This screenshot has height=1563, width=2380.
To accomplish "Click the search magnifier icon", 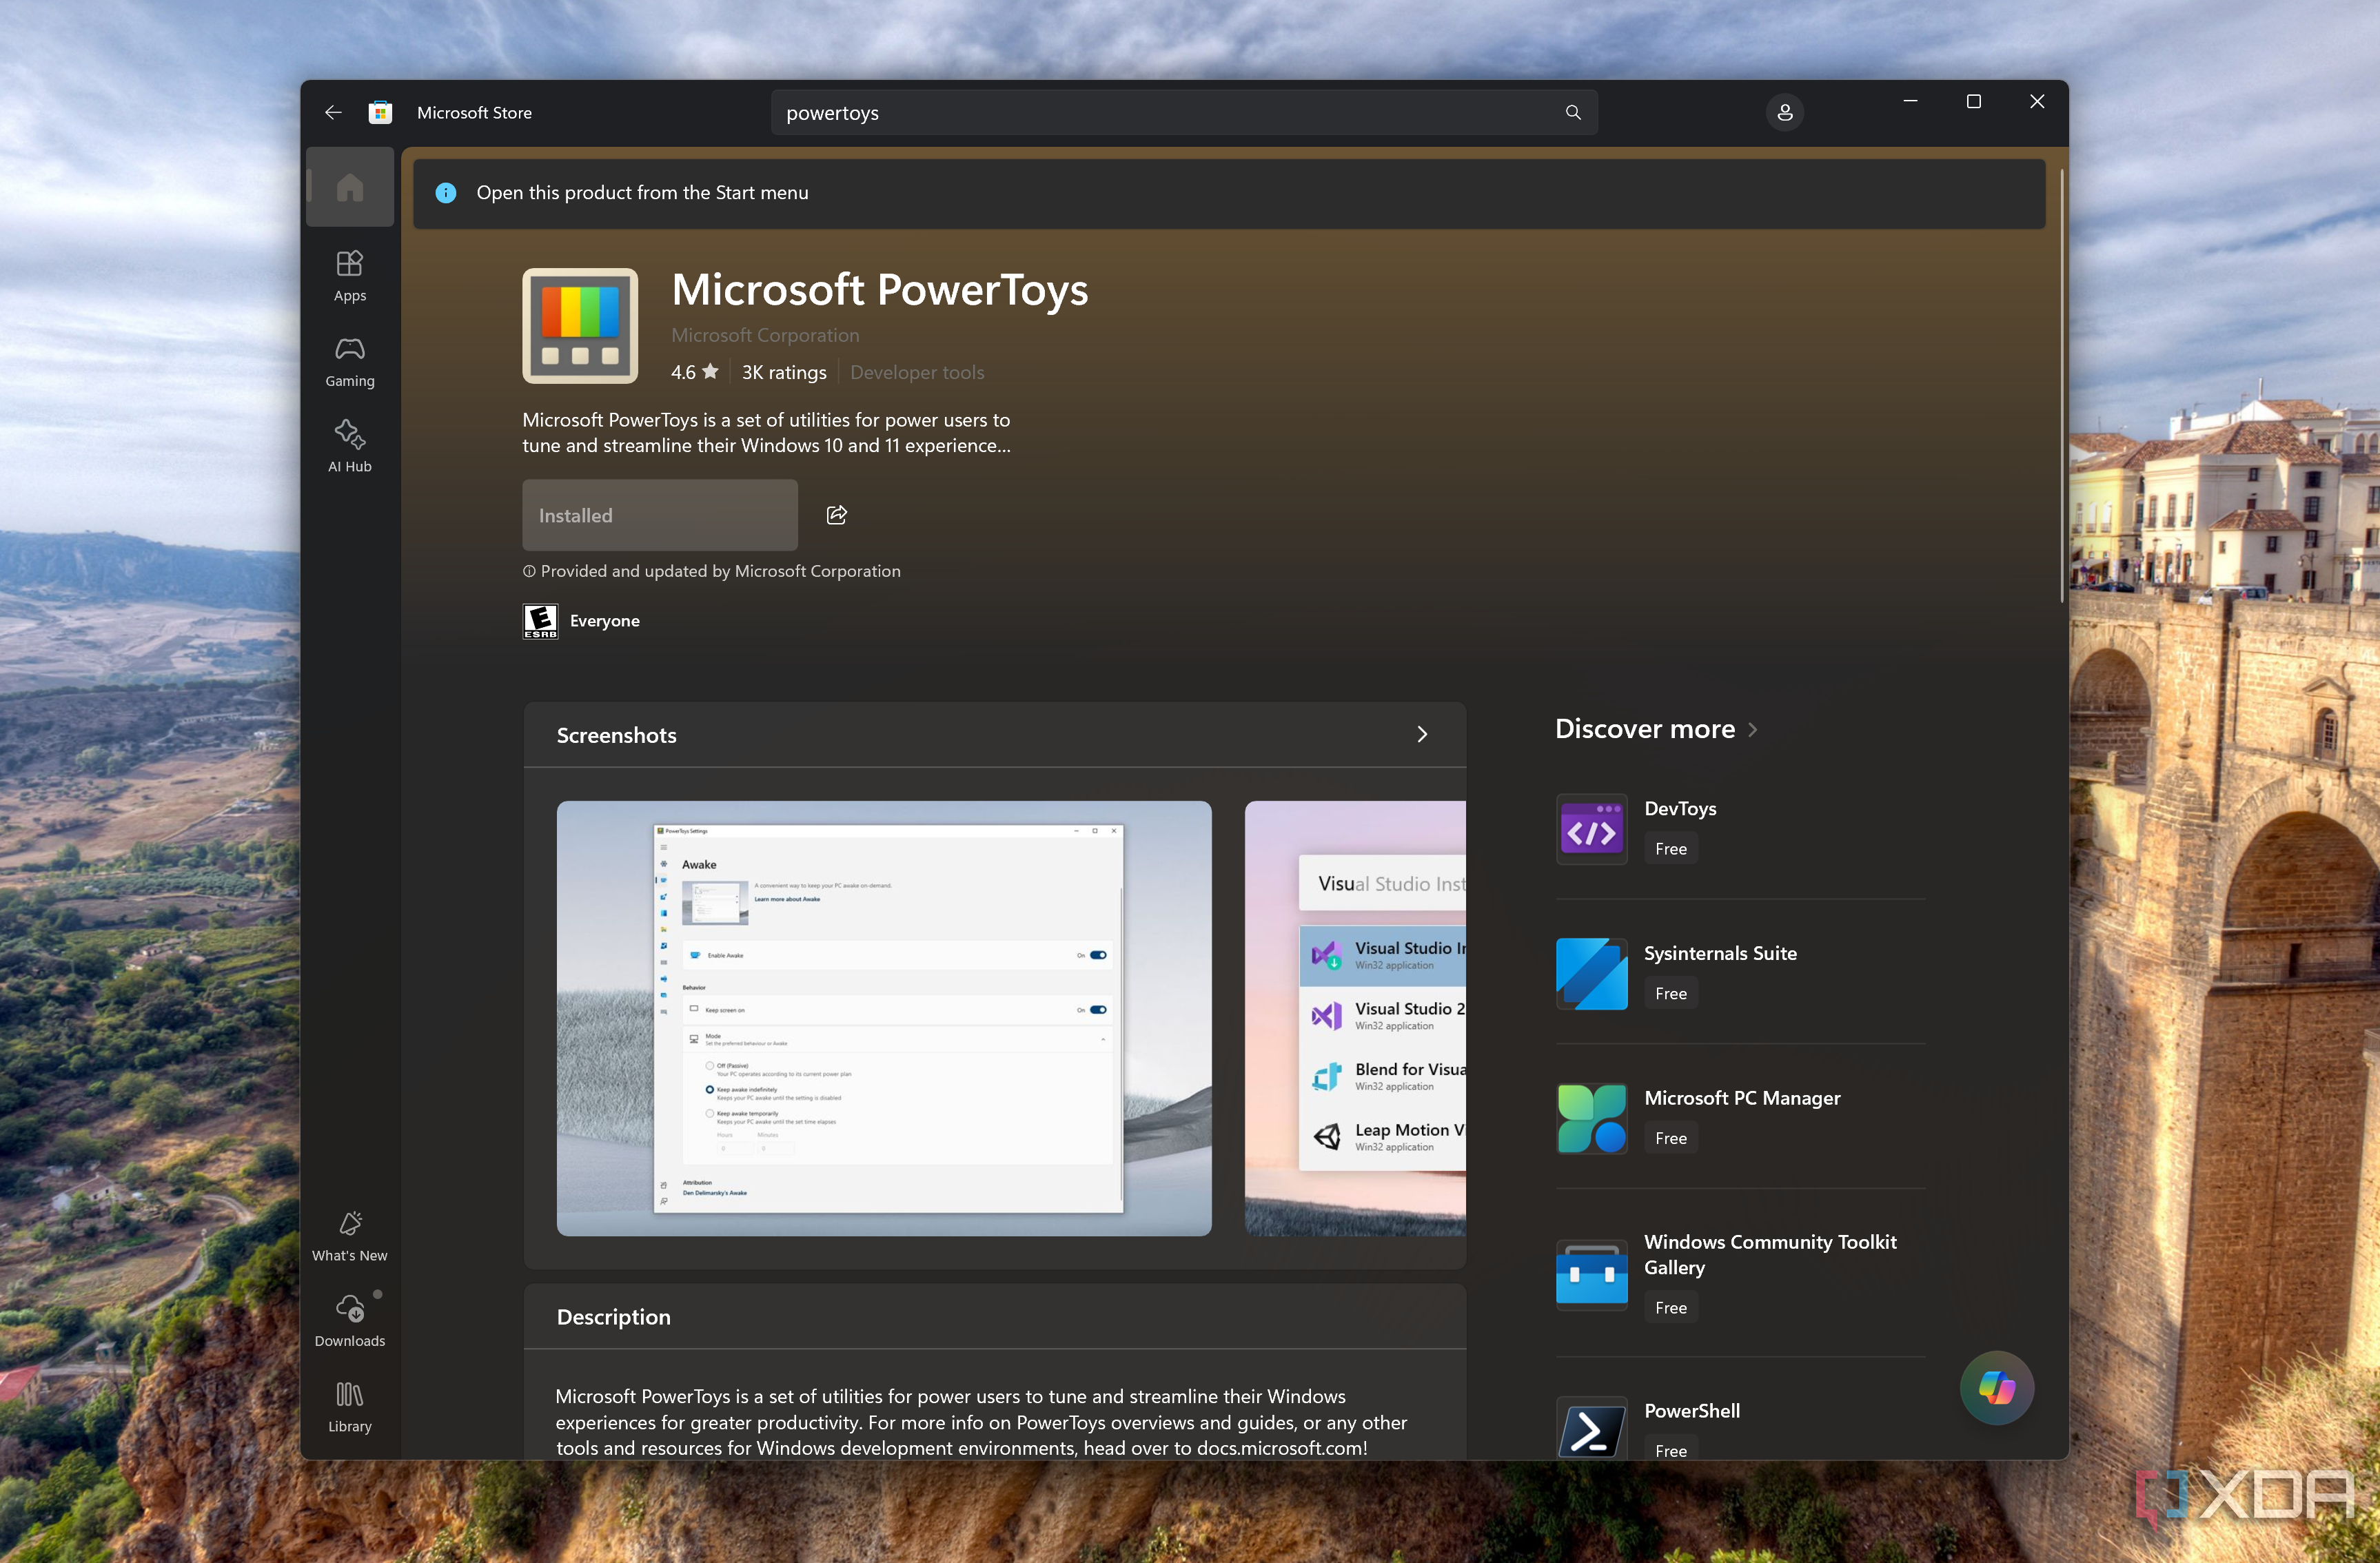I will click(x=1573, y=112).
